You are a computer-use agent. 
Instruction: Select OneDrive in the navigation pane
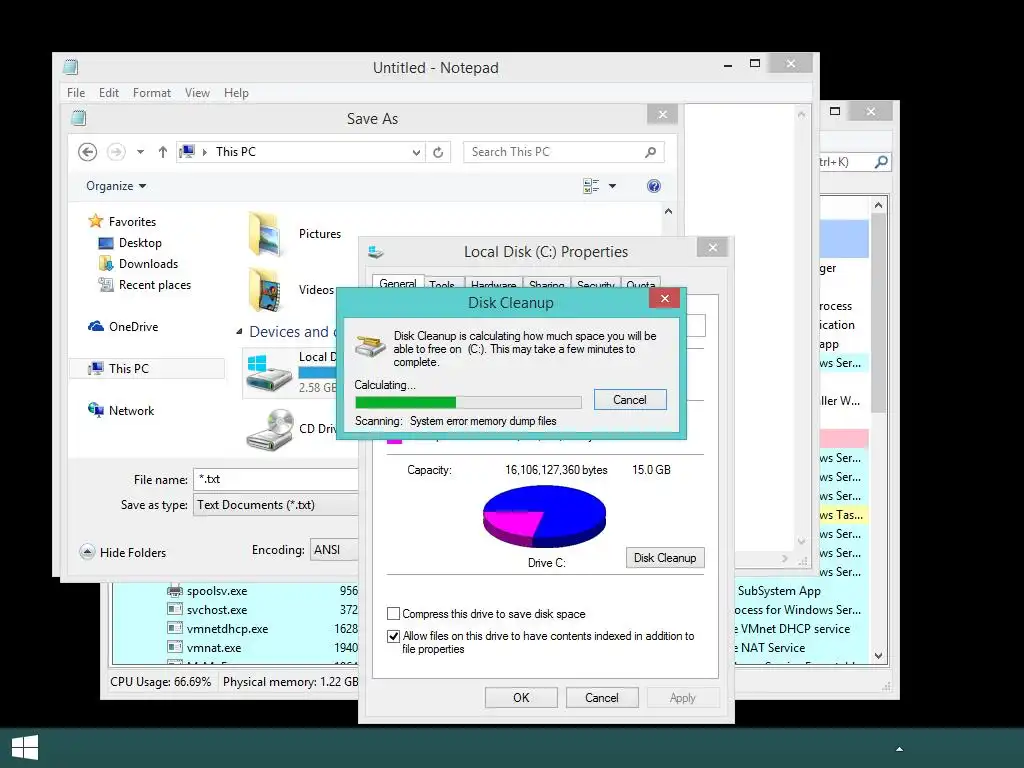[x=133, y=327]
